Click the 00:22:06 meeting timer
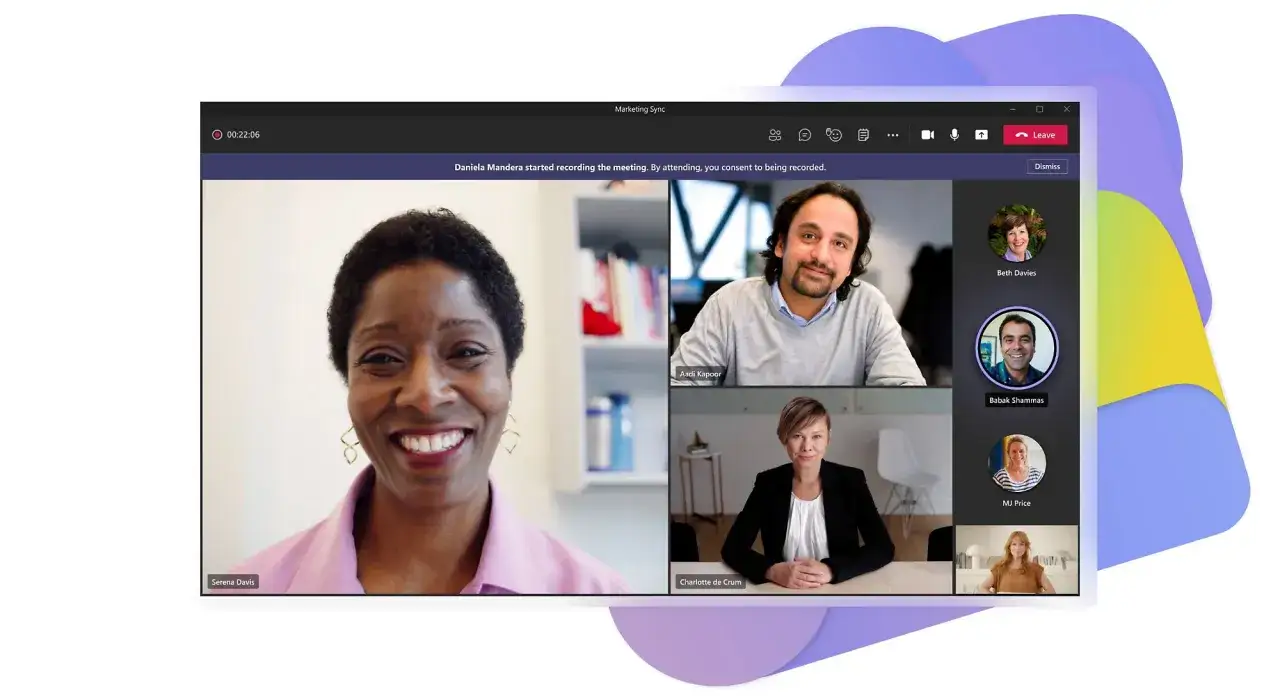 [x=243, y=135]
